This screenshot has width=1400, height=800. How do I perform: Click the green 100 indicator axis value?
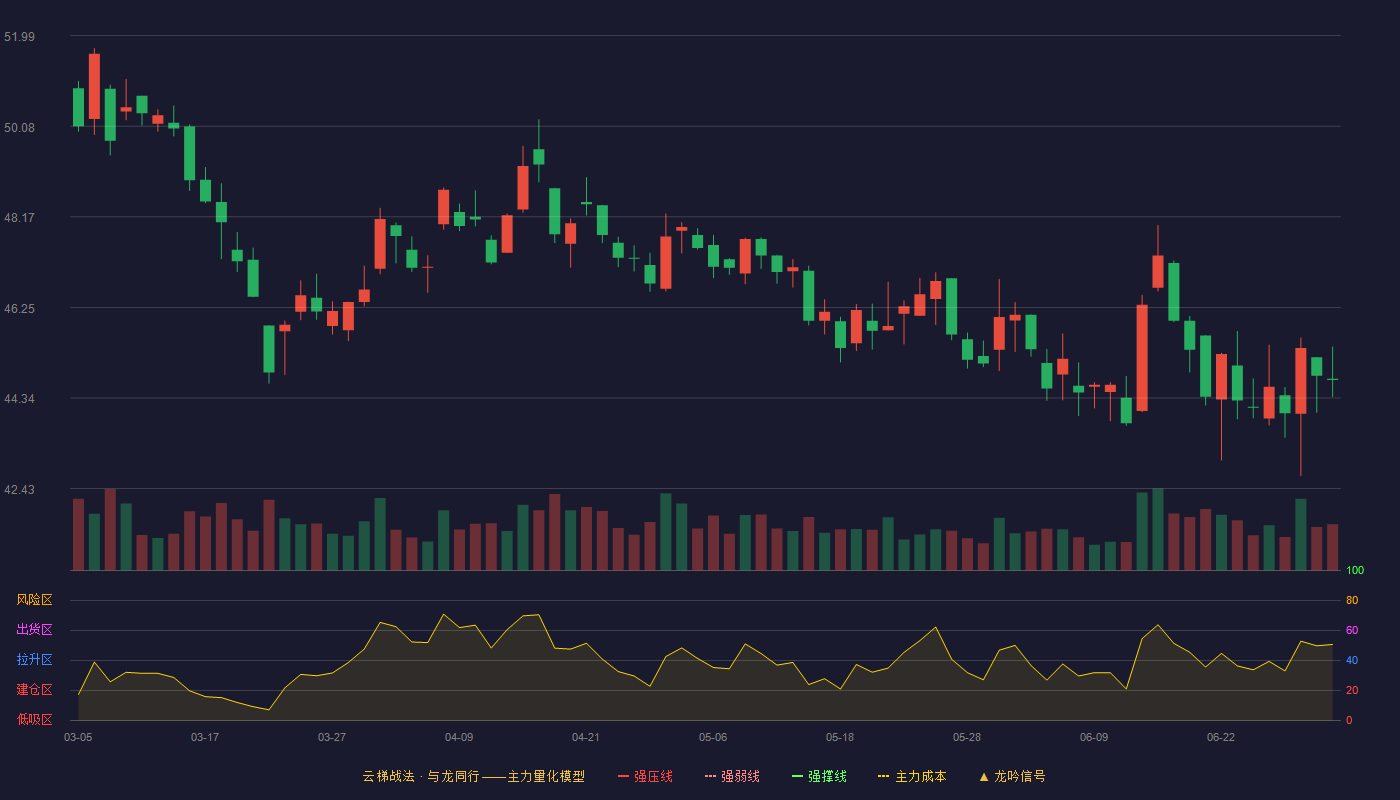(1355, 571)
